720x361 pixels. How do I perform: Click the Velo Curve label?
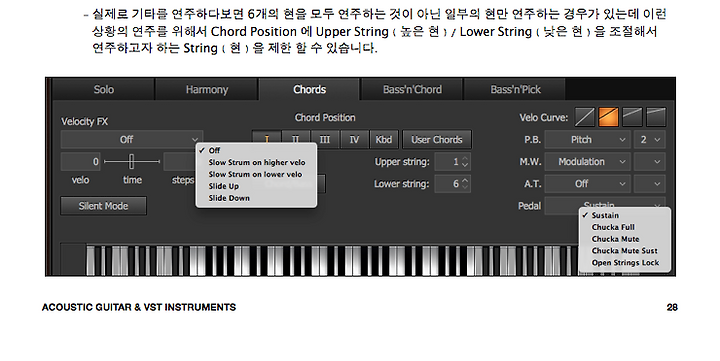click(x=544, y=118)
